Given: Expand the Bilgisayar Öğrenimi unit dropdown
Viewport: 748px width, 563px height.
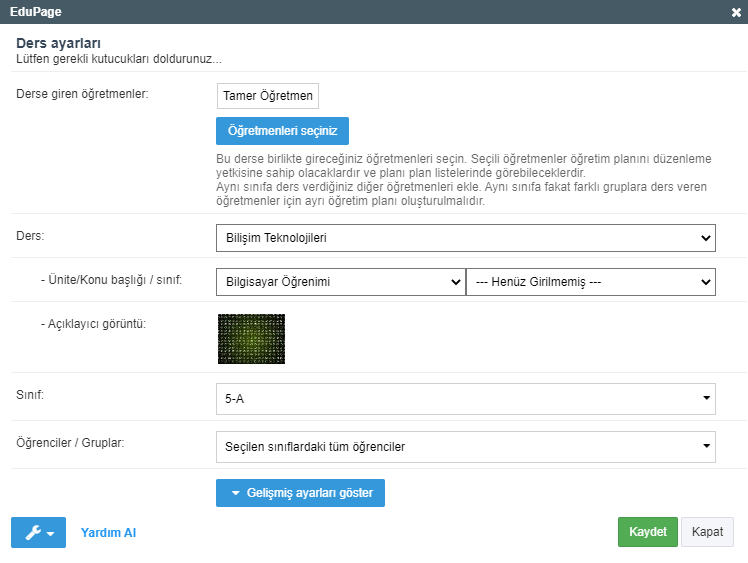Looking at the screenshot, I should [340, 282].
